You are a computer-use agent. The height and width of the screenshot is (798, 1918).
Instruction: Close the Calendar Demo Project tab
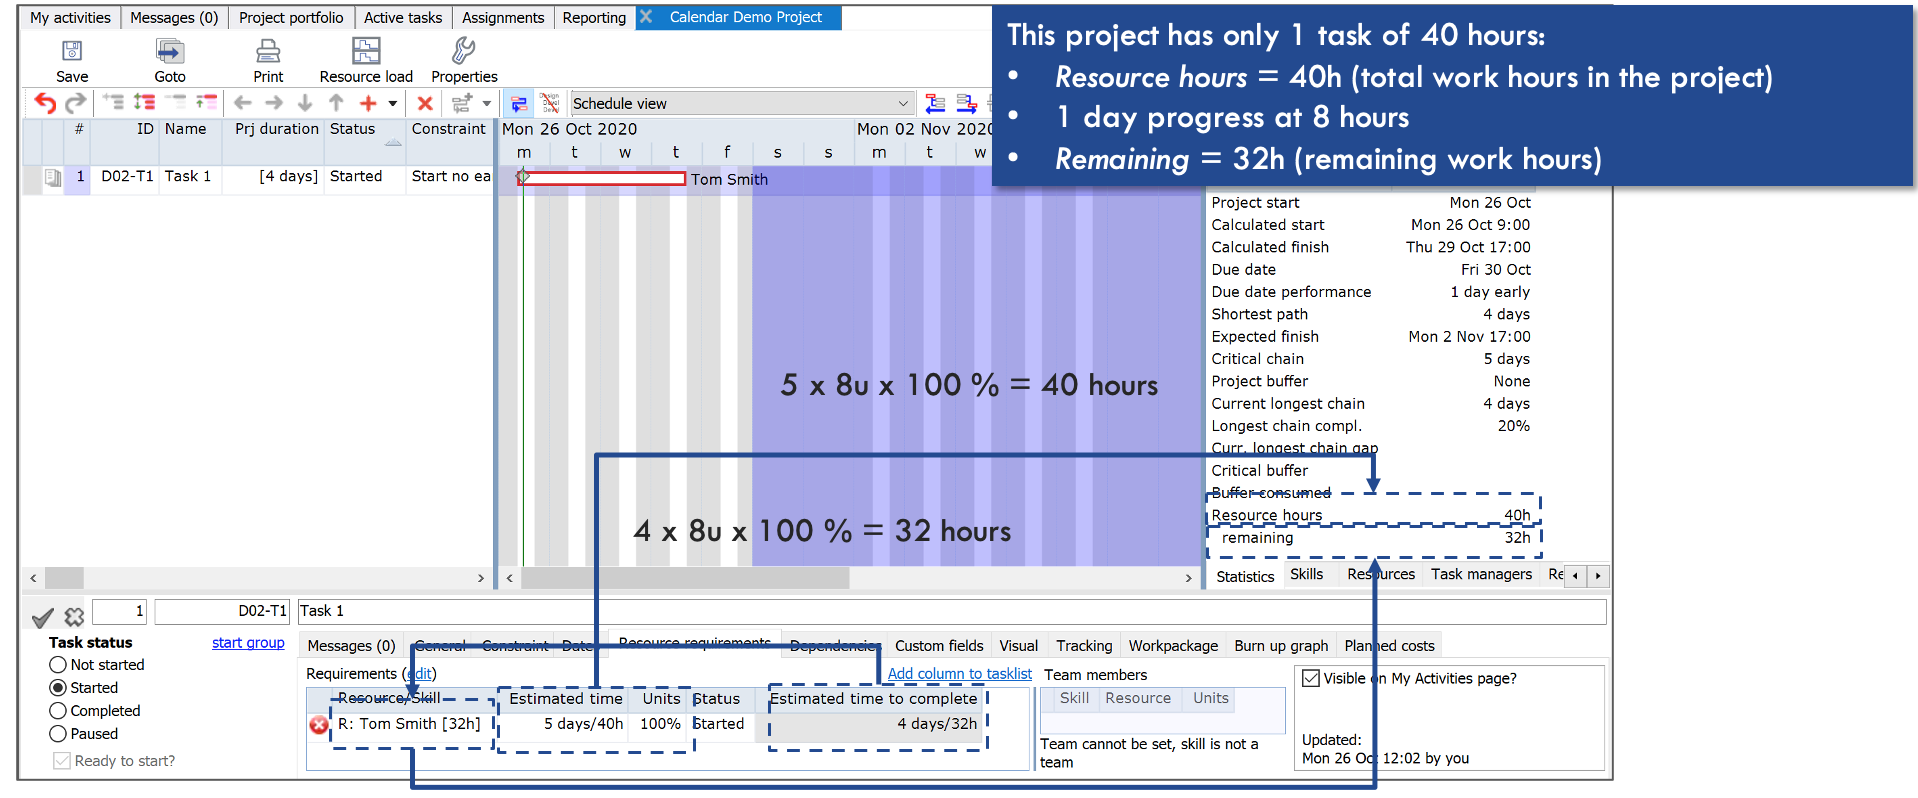pyautogui.click(x=646, y=17)
